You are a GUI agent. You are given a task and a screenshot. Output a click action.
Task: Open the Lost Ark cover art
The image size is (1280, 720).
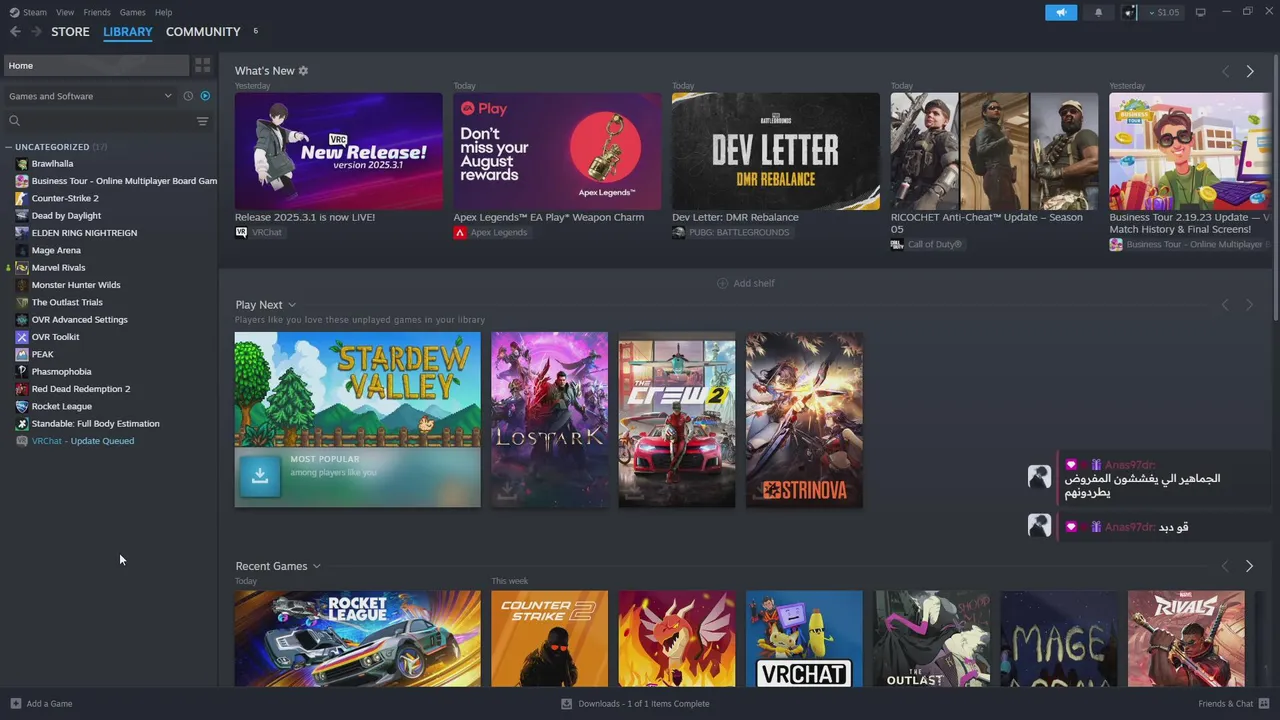[550, 420]
